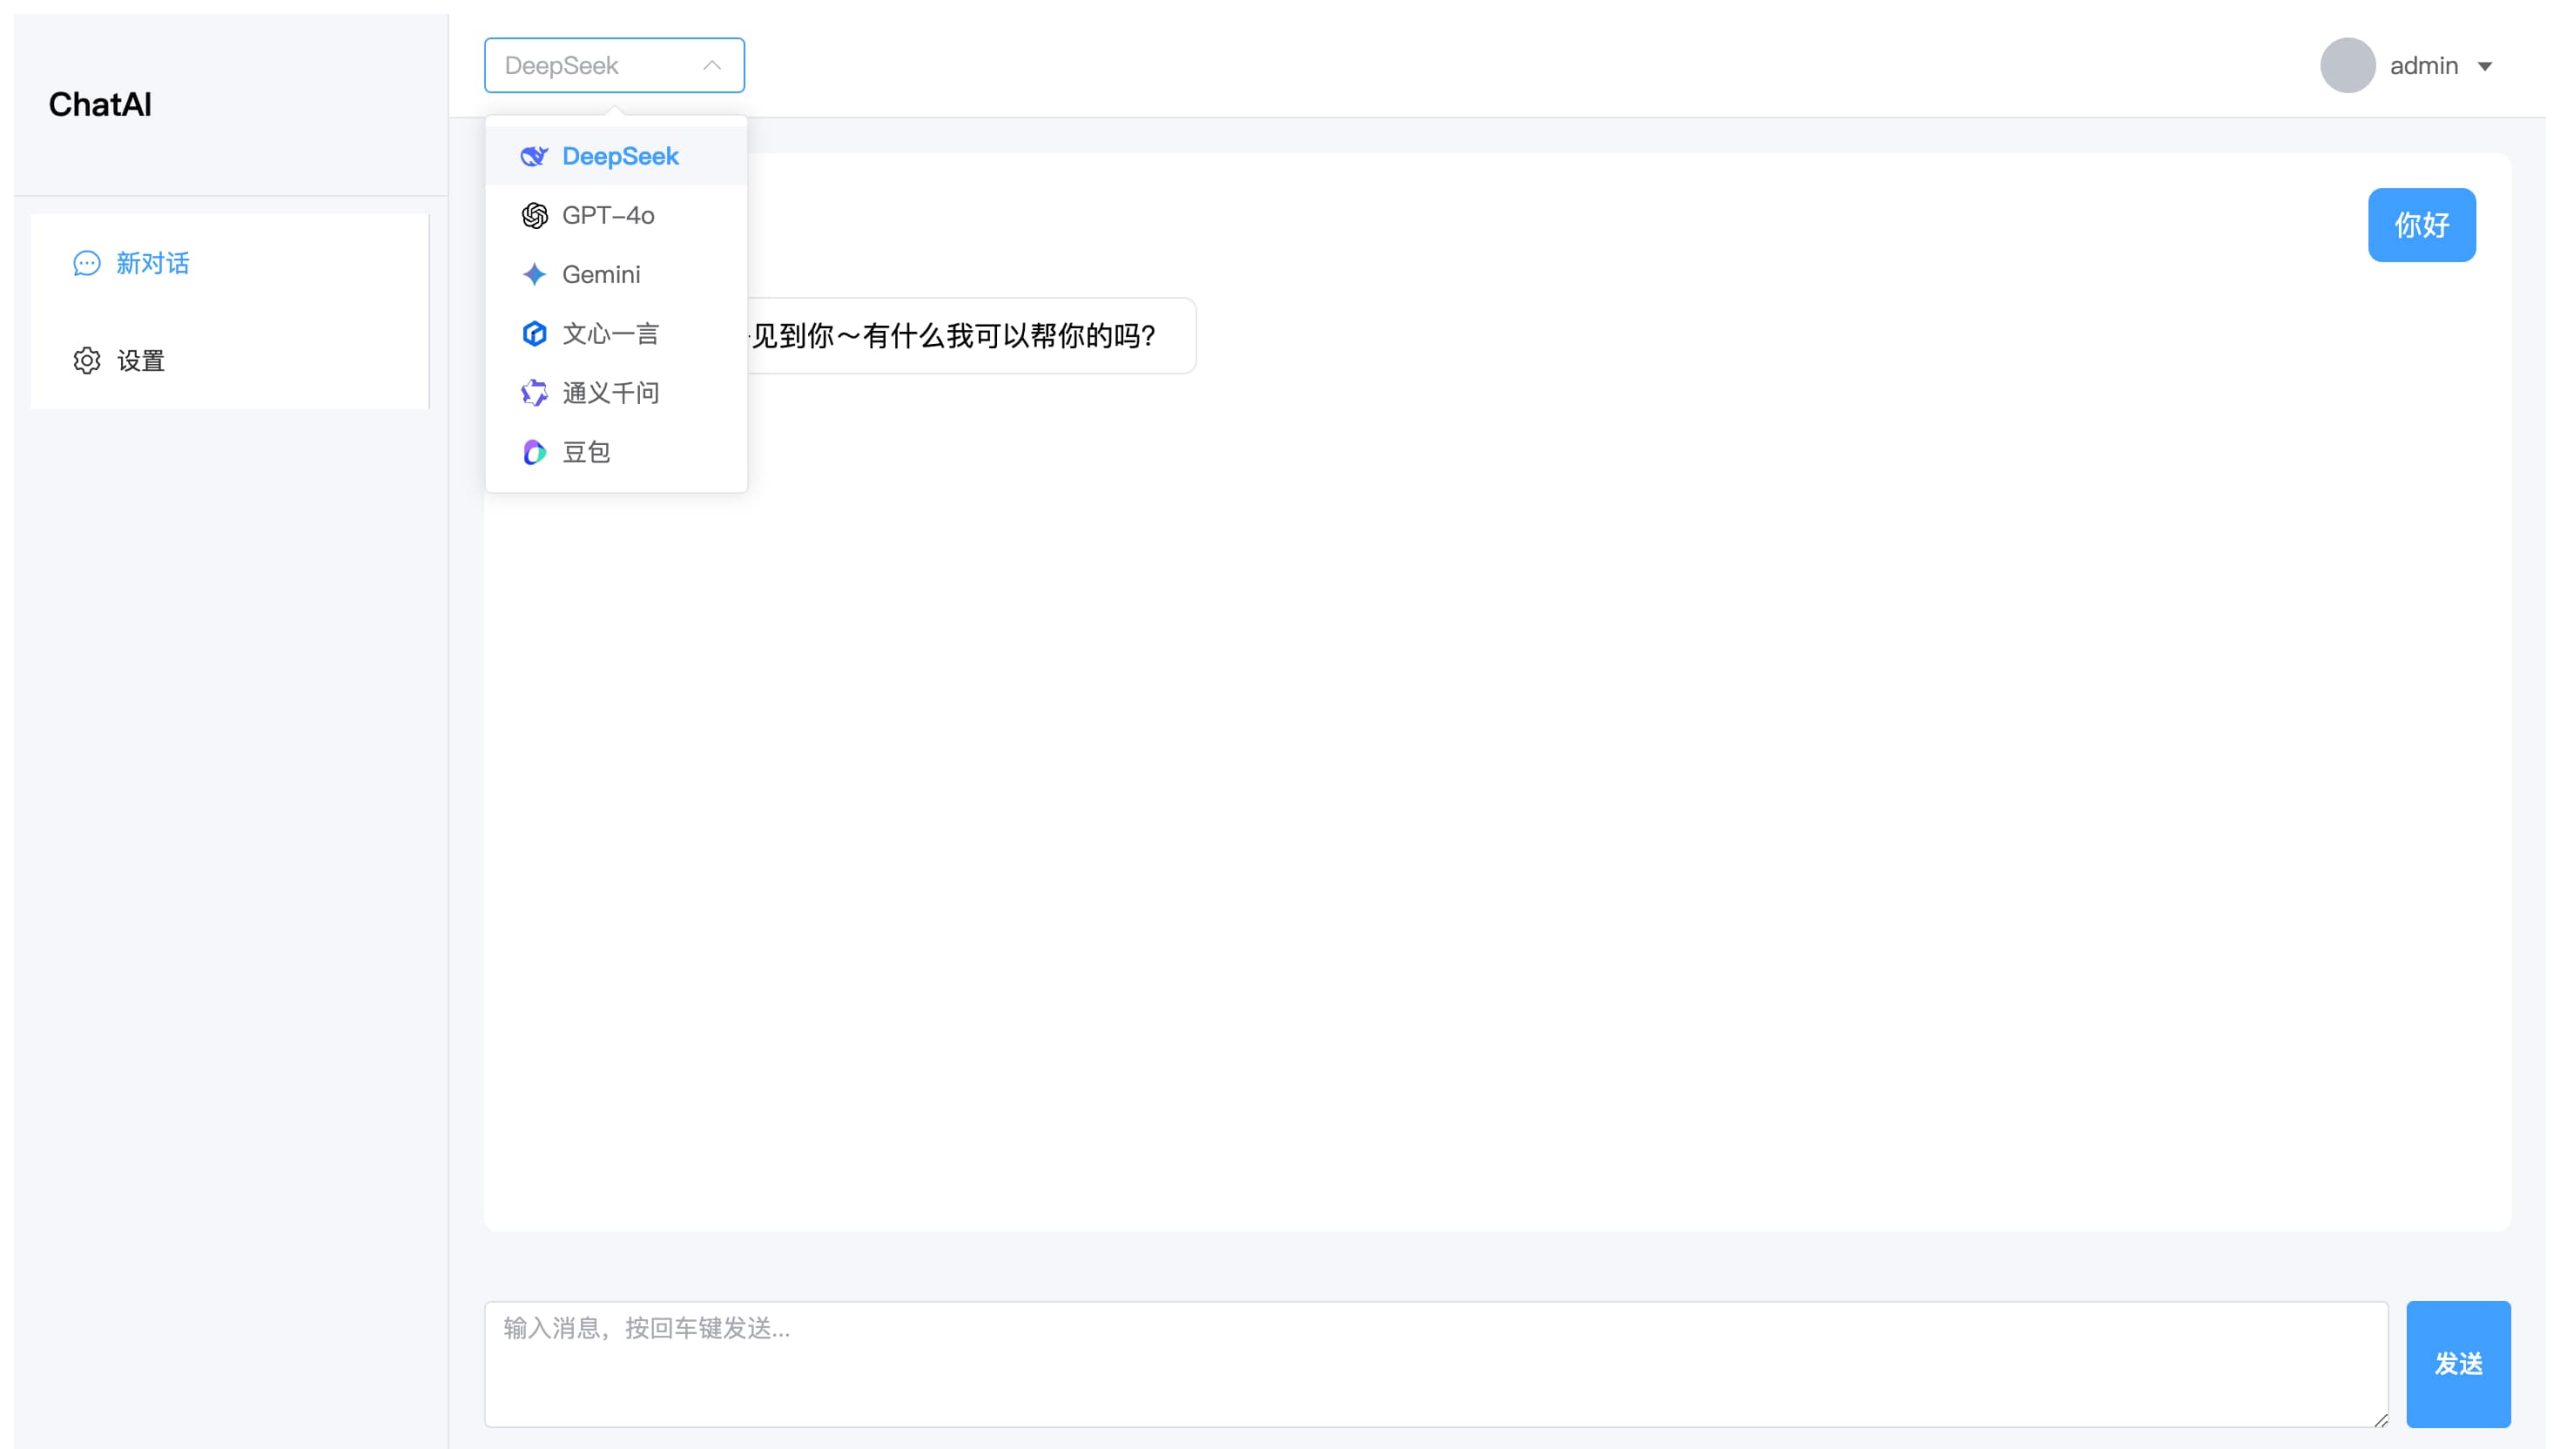Start a 新对话 from the sidebar
The image size is (2560, 1449).
click(x=230, y=263)
